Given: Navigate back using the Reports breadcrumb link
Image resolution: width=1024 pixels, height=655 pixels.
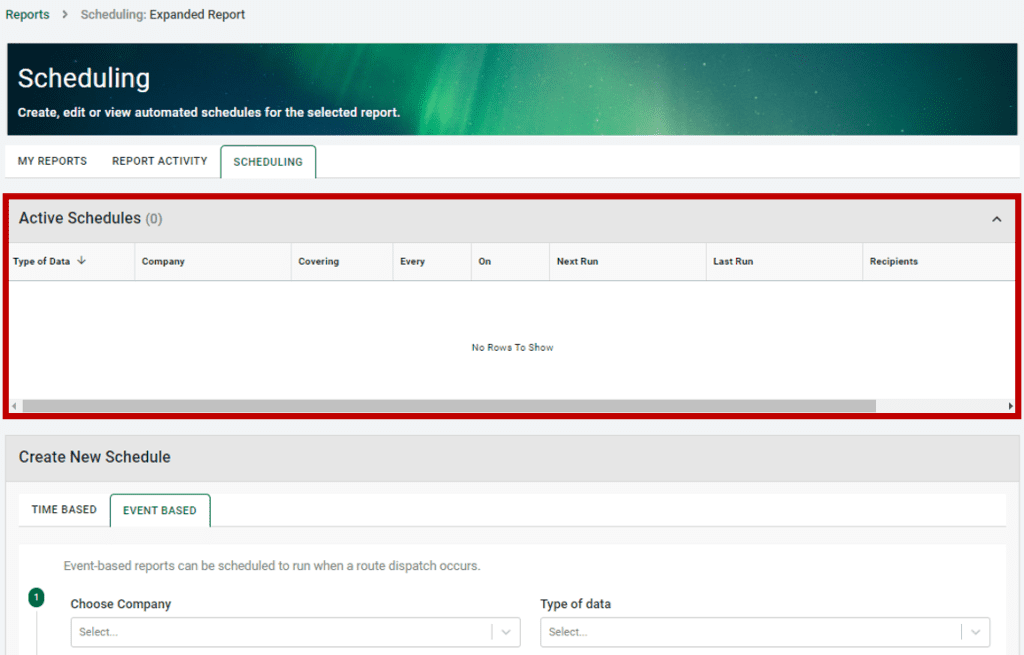Looking at the screenshot, I should click(27, 14).
